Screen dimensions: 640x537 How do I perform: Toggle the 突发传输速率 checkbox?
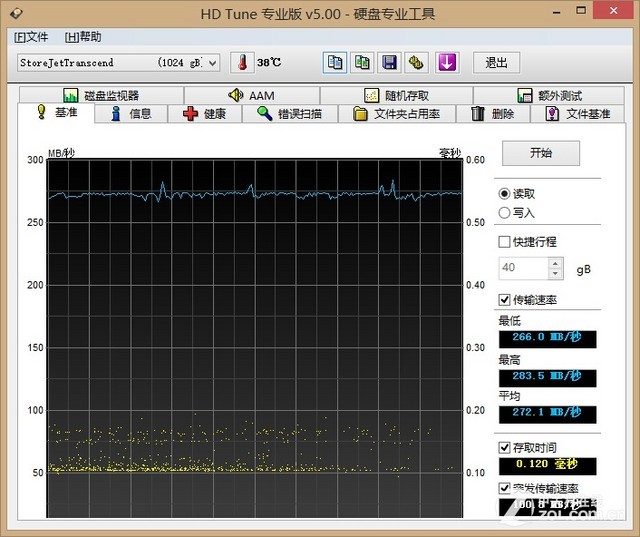pyautogui.click(x=504, y=488)
